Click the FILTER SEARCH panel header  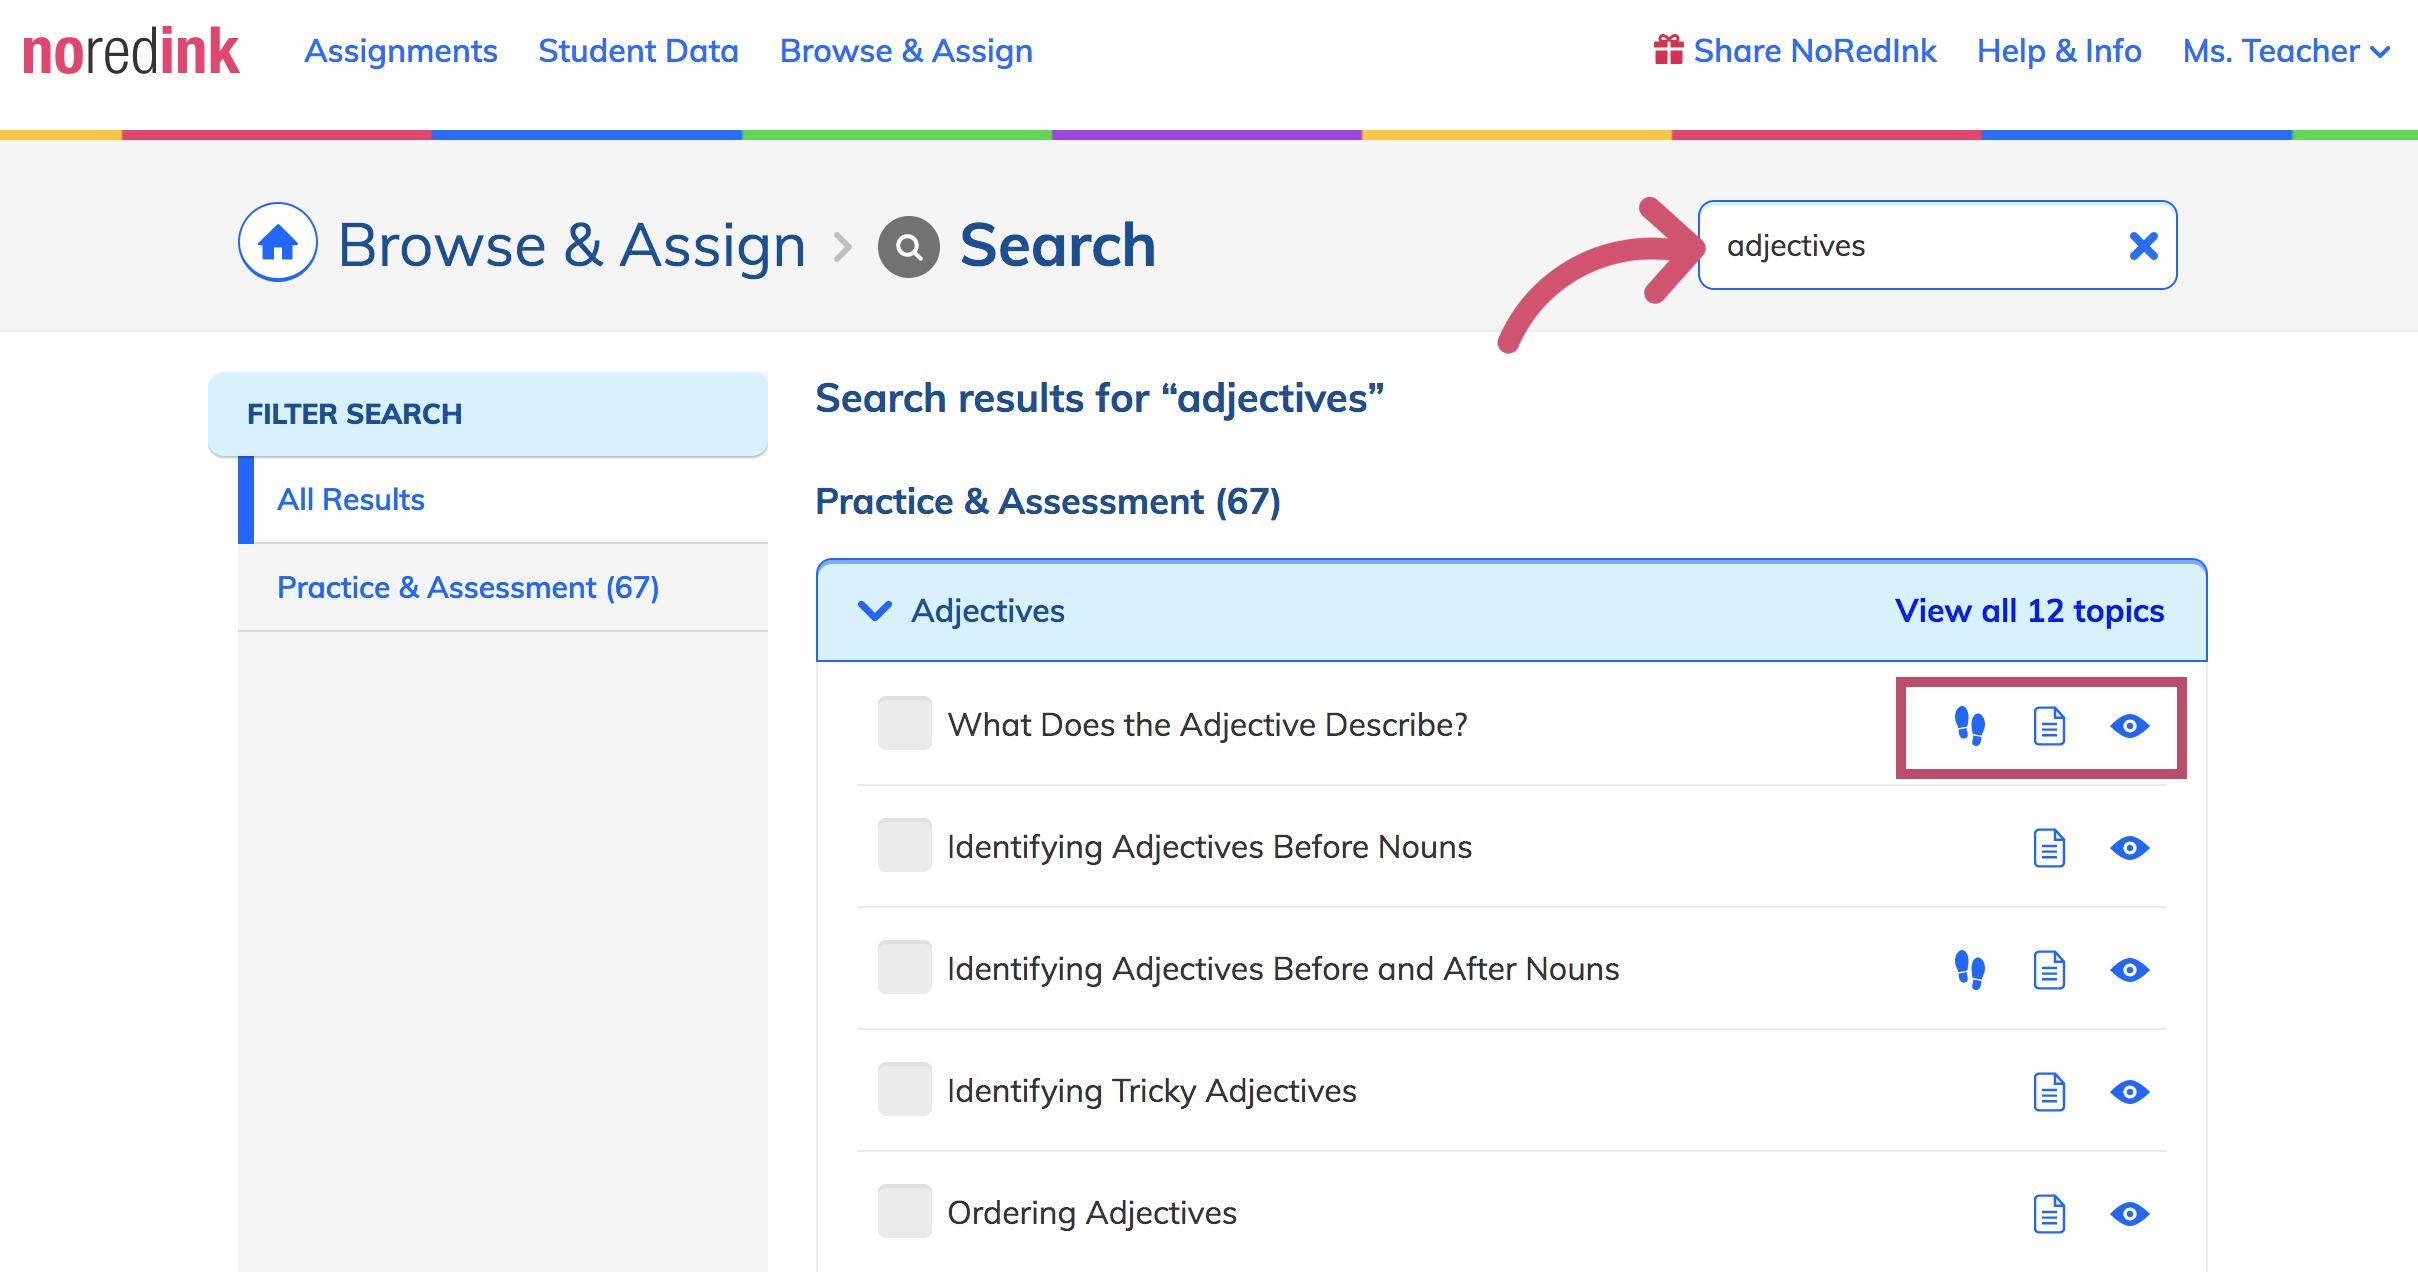click(x=488, y=414)
